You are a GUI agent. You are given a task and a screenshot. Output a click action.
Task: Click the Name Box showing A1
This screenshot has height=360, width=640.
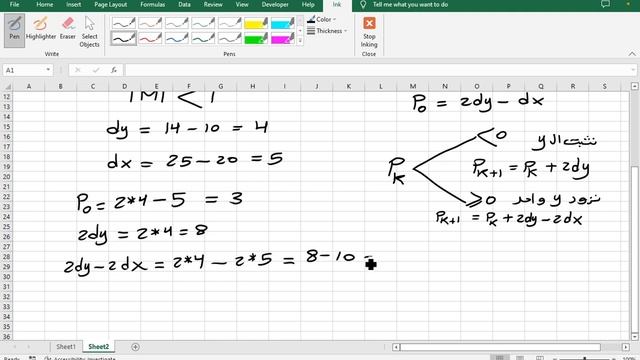24,70
